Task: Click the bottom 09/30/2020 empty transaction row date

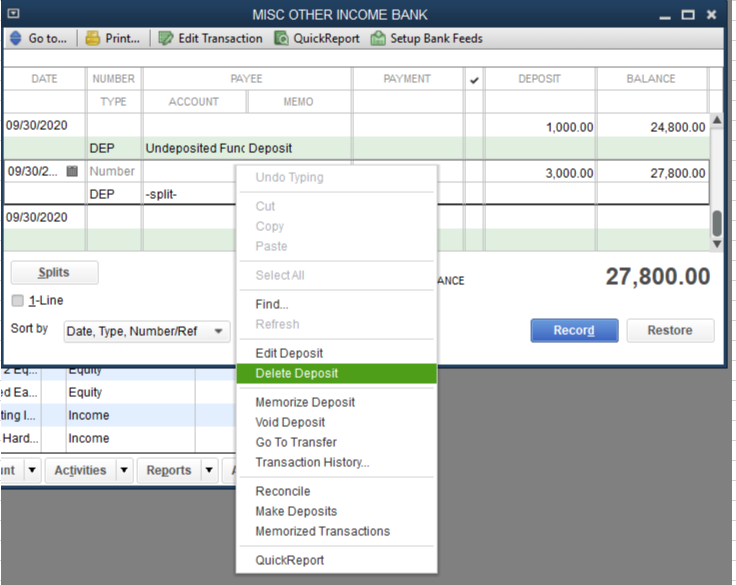Action: pos(37,217)
